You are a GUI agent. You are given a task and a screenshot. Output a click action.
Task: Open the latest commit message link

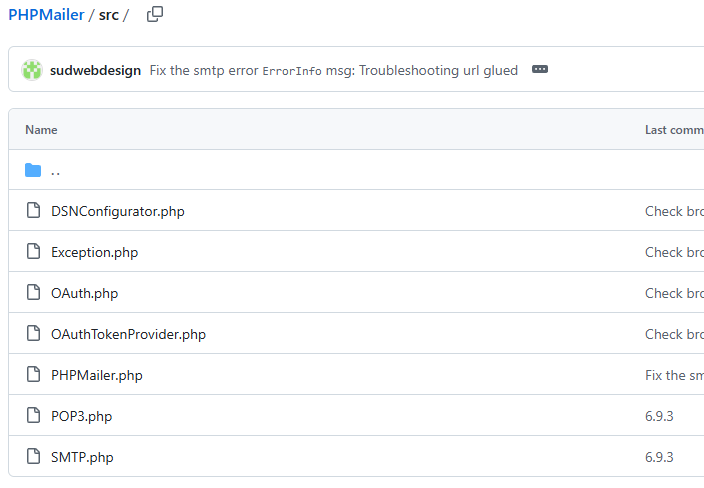(x=334, y=70)
